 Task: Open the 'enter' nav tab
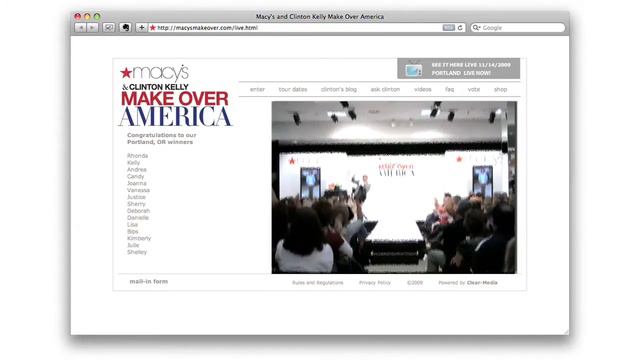tap(257, 89)
